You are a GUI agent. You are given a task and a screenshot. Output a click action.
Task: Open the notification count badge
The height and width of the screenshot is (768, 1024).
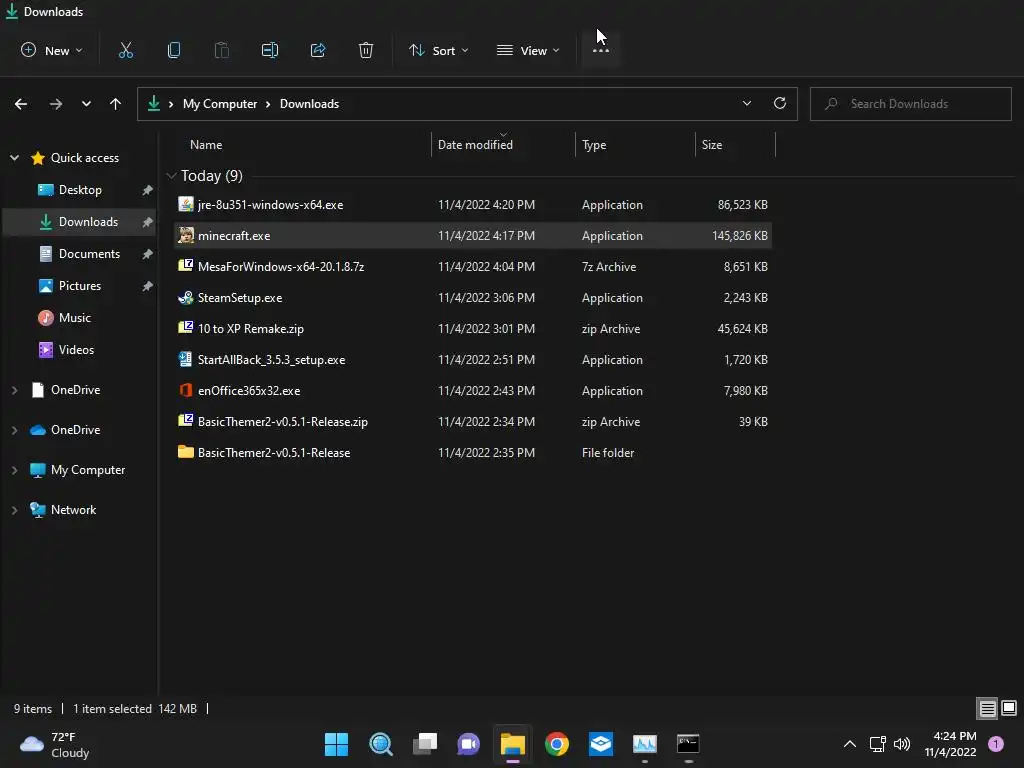[x=996, y=744]
